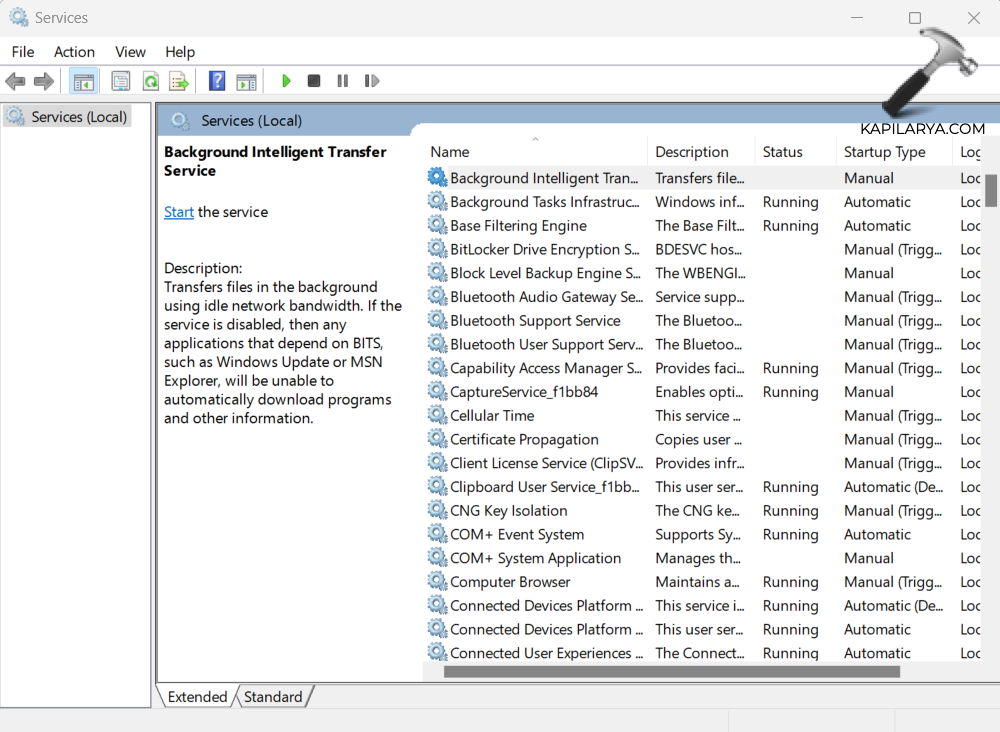Screen dimensions: 1000x732
Task: Click the Back arrow in toolbar
Action: [x=15, y=81]
